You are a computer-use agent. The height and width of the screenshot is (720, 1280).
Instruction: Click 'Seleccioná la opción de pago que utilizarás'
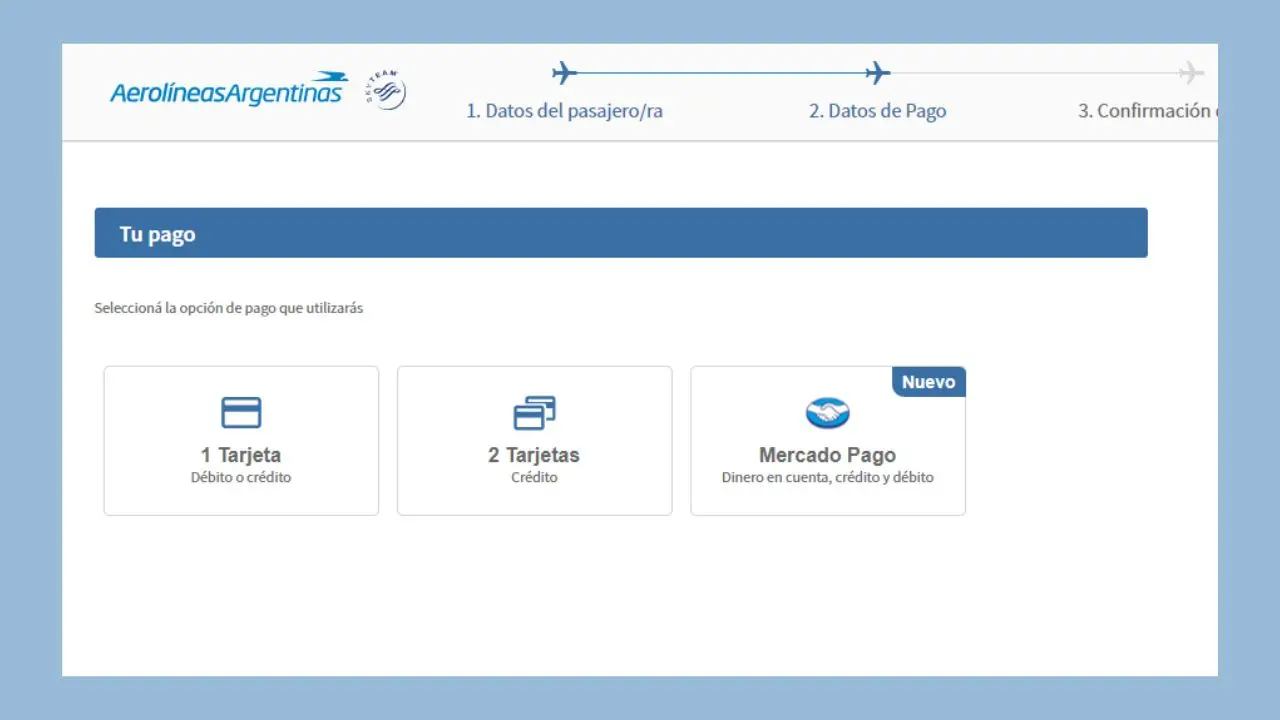[x=229, y=308]
